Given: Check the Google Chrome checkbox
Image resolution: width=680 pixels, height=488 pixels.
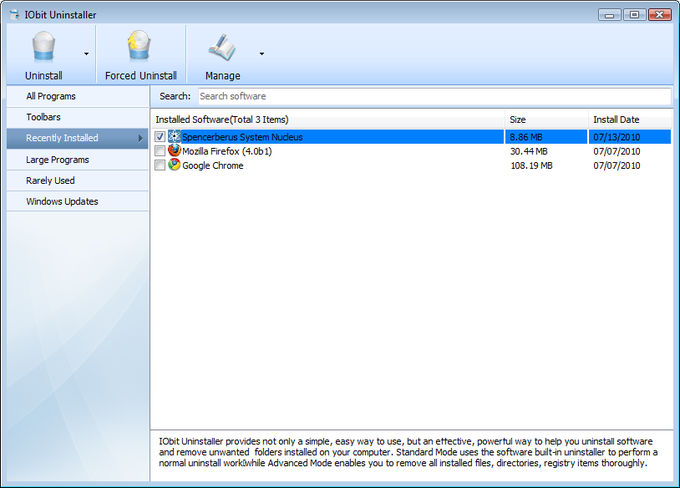Looking at the screenshot, I should (x=160, y=165).
